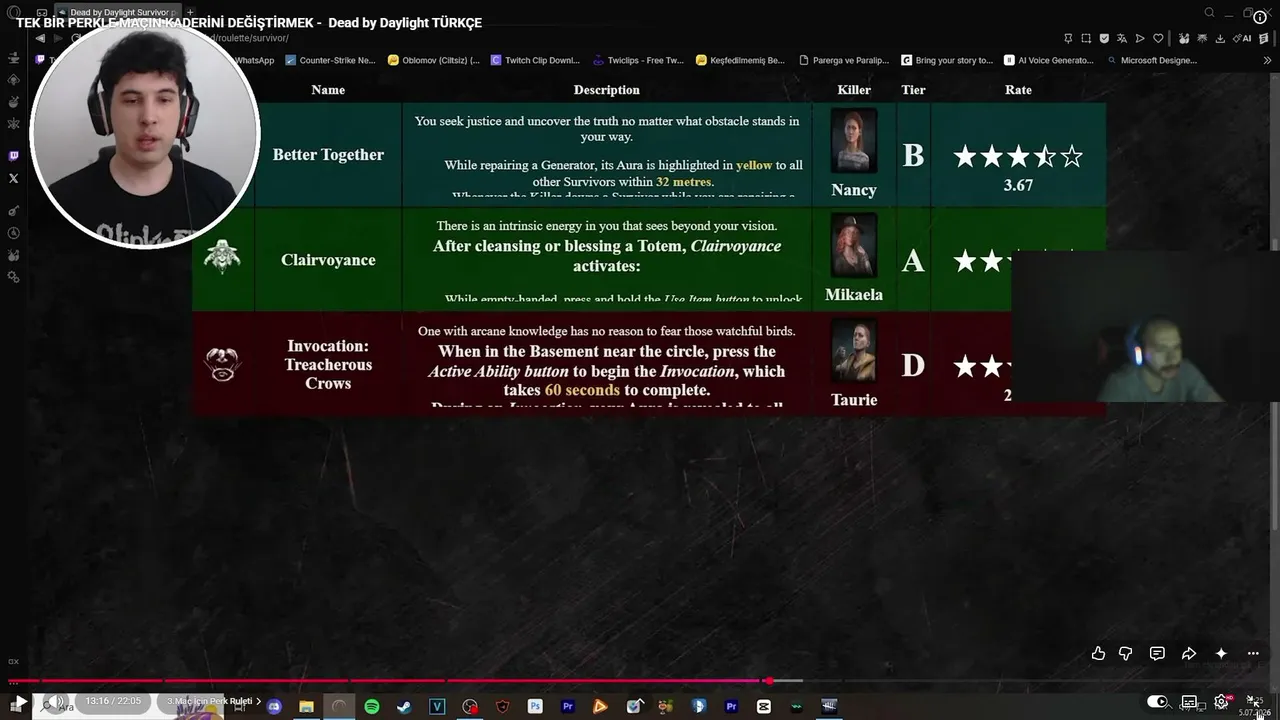The height and width of the screenshot is (720, 1280).
Task: Exit fullscreen in the video player
Action: coord(1253,701)
